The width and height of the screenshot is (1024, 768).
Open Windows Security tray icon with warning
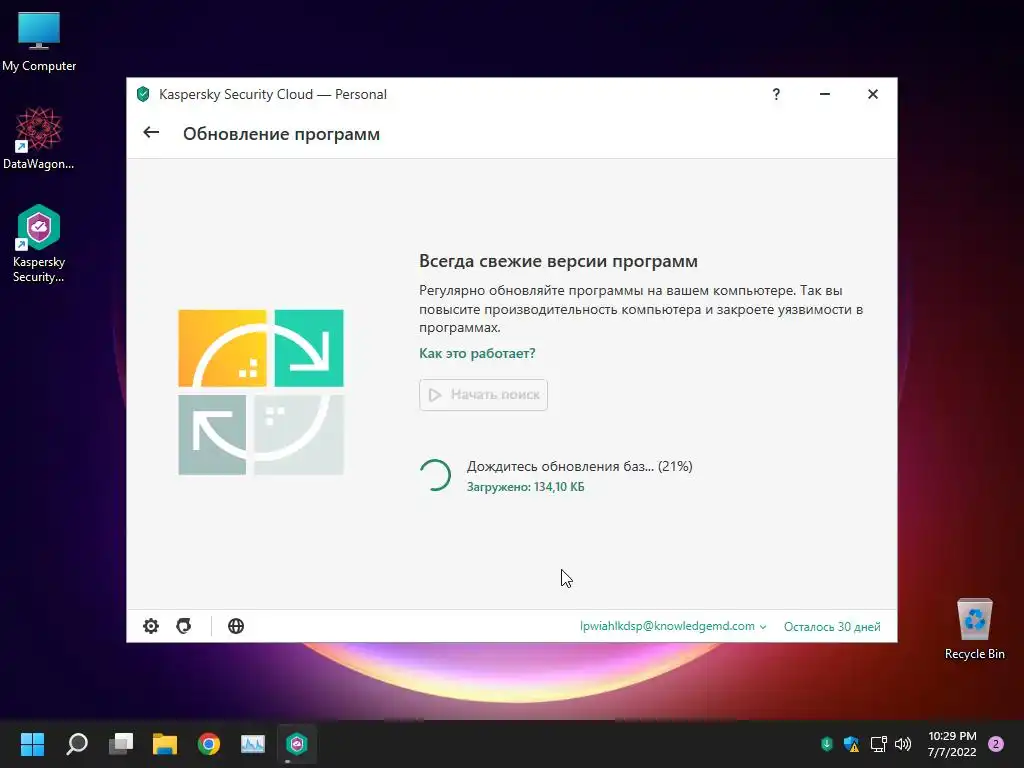pyautogui.click(x=851, y=744)
